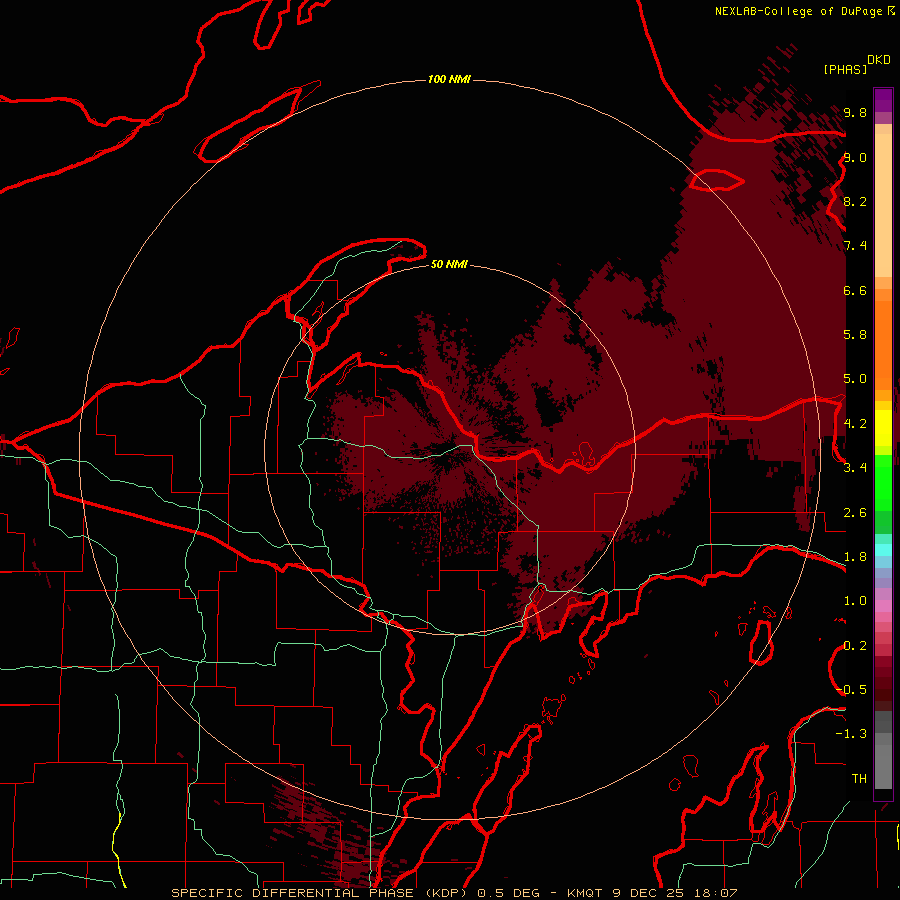Click the 1.0 scale label
This screenshot has width=900, height=900.
pyautogui.click(x=855, y=601)
